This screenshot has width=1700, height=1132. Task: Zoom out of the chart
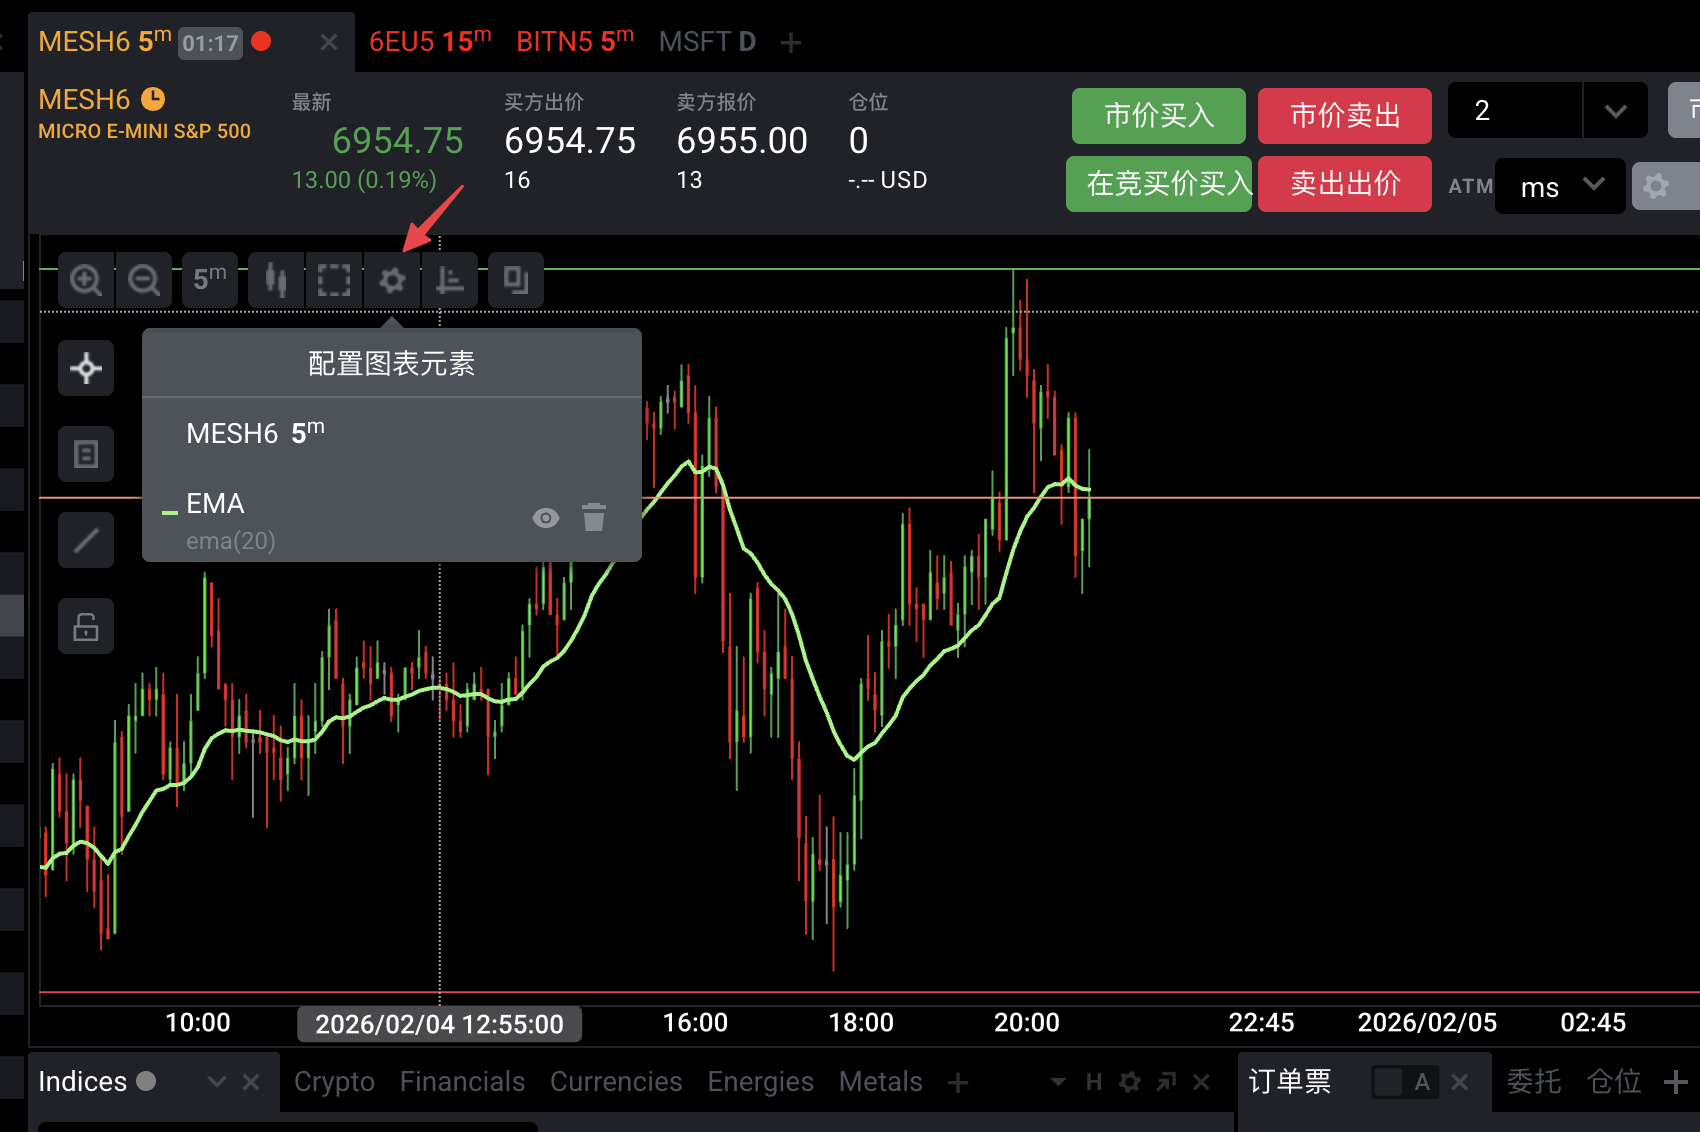coord(144,280)
